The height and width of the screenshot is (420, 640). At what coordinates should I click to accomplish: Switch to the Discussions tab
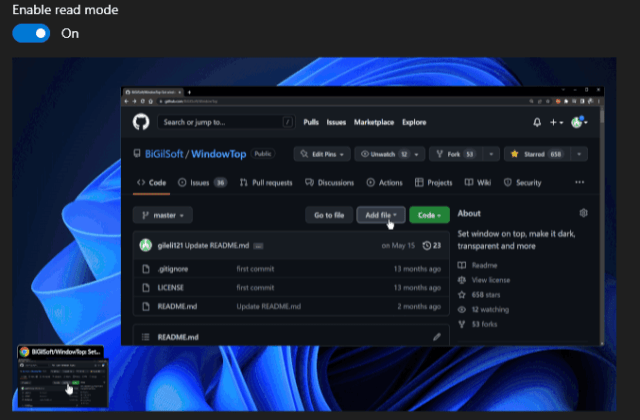(329, 182)
